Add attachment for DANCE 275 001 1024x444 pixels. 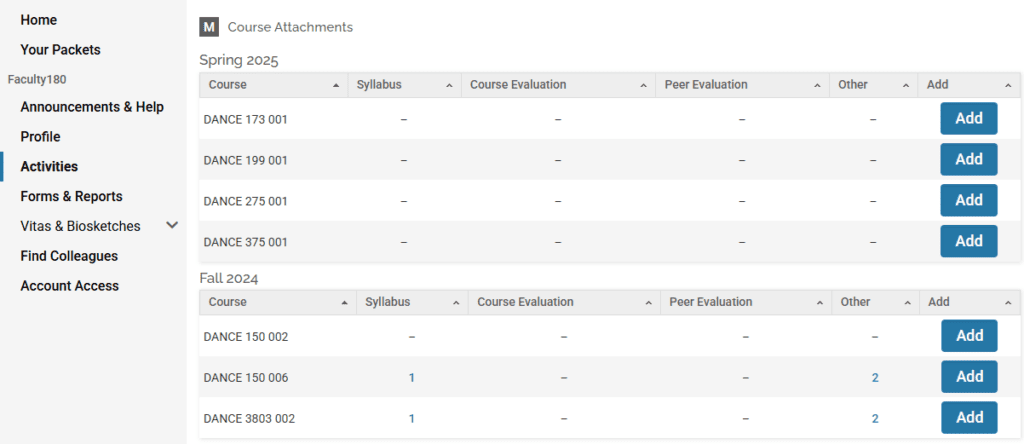click(x=969, y=200)
